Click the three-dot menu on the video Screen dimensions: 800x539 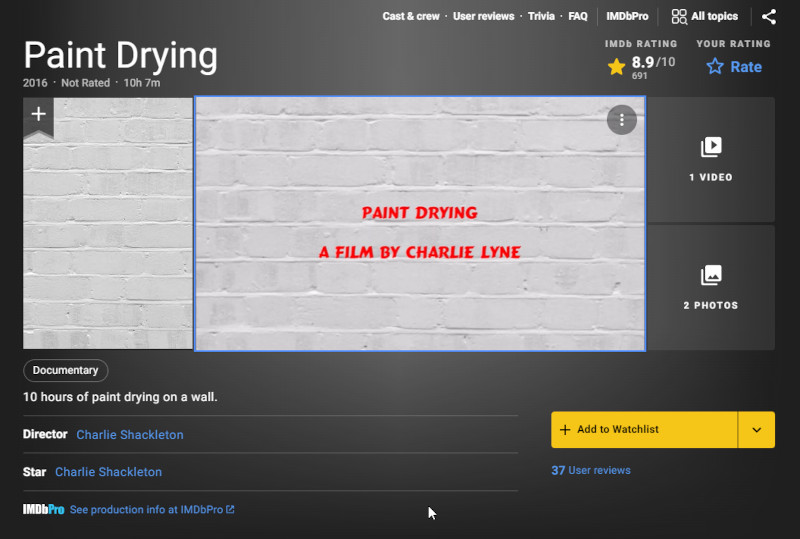point(621,120)
